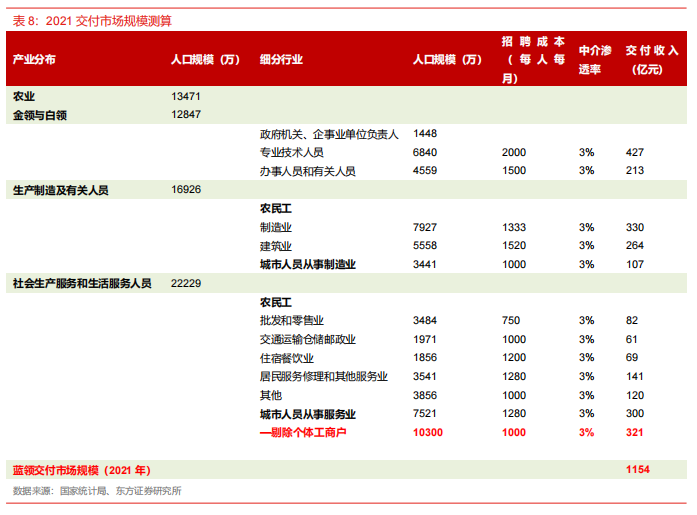Select the '批发和零售业' row label
The image size is (697, 515).
[x=292, y=320]
